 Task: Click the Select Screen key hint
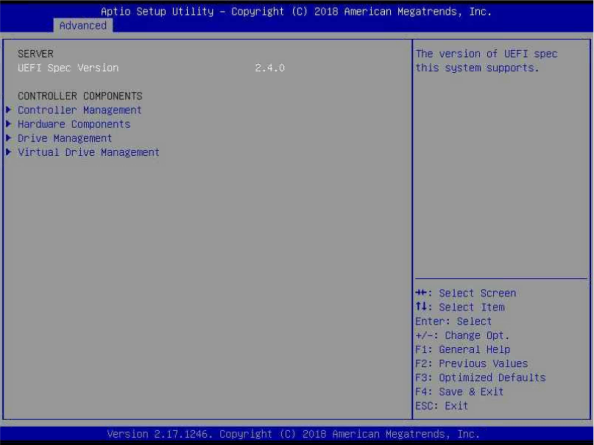(x=466, y=293)
